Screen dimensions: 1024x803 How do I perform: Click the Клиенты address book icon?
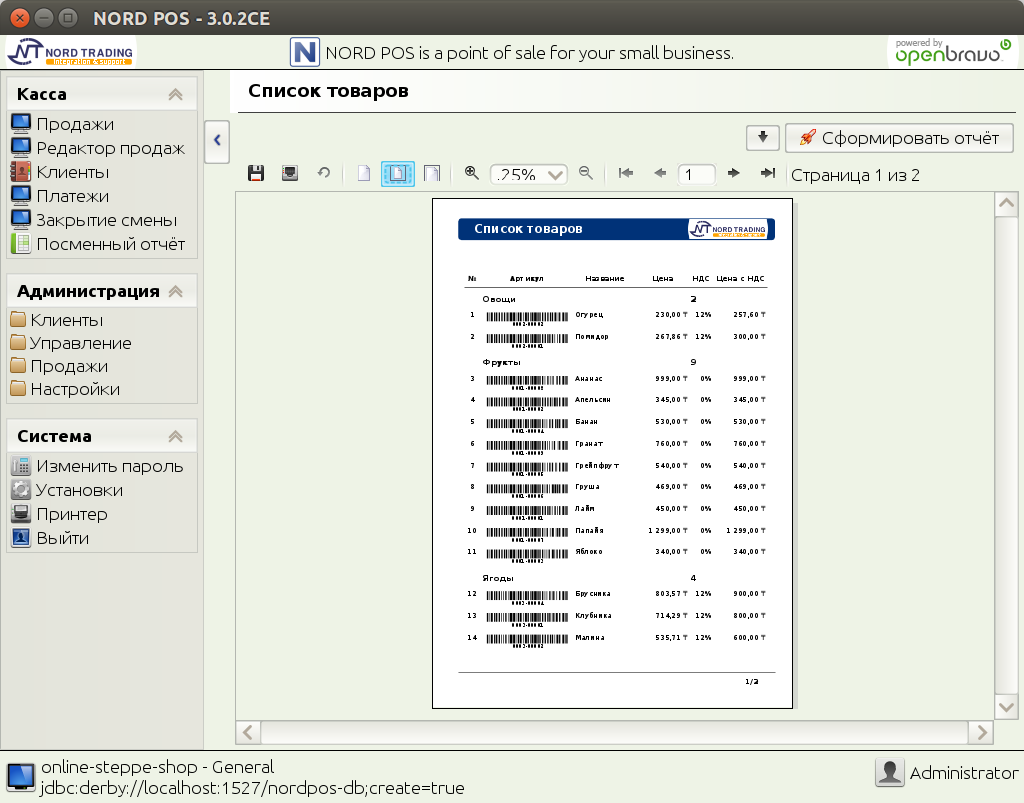(x=21, y=172)
